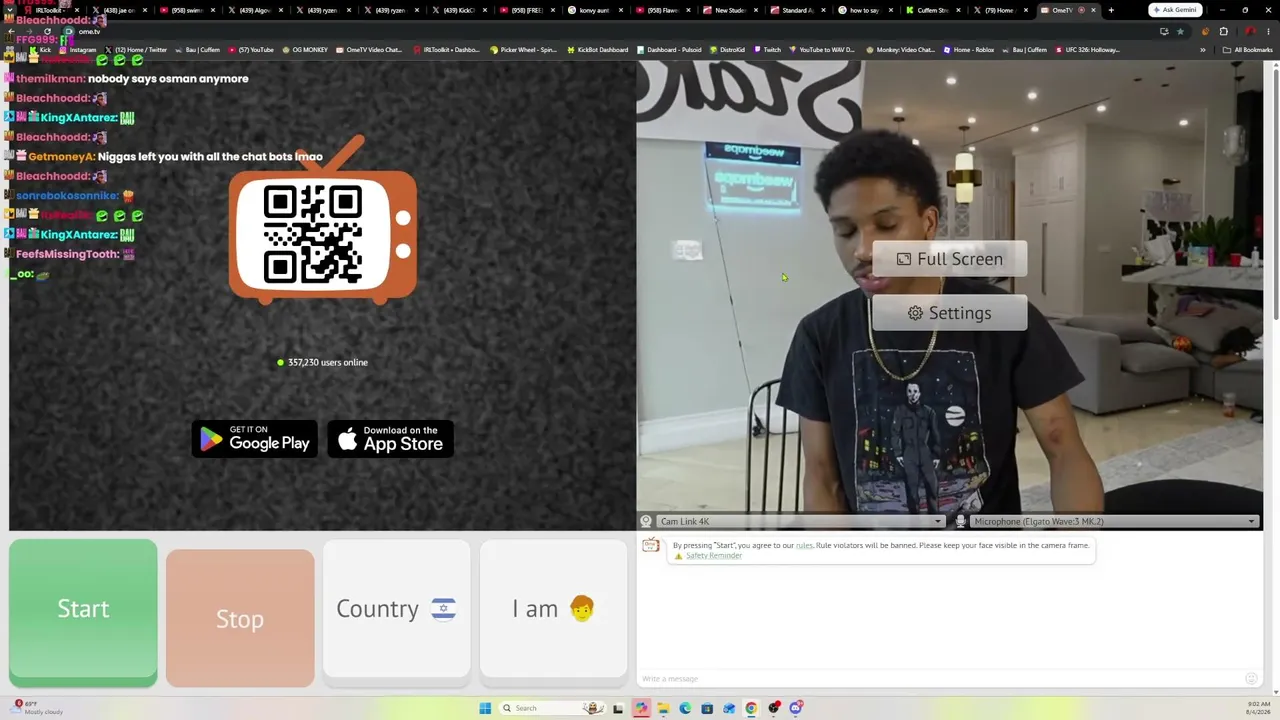Image resolution: width=1280 pixels, height=720 pixels.
Task: Open the Picker Wheel bookmark
Action: pos(523,50)
